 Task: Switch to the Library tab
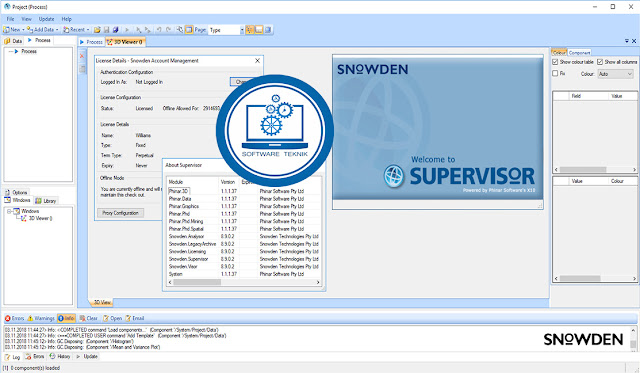pyautogui.click(x=46, y=201)
